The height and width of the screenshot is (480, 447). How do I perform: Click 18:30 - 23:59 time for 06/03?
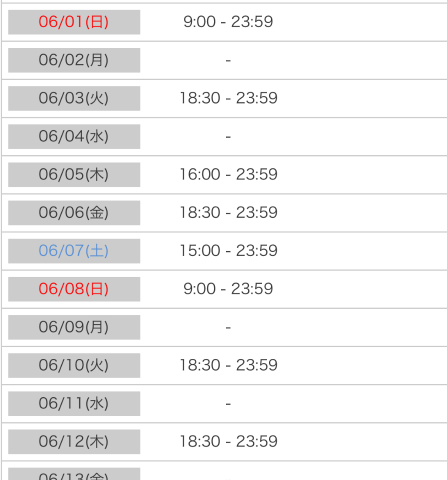(228, 98)
